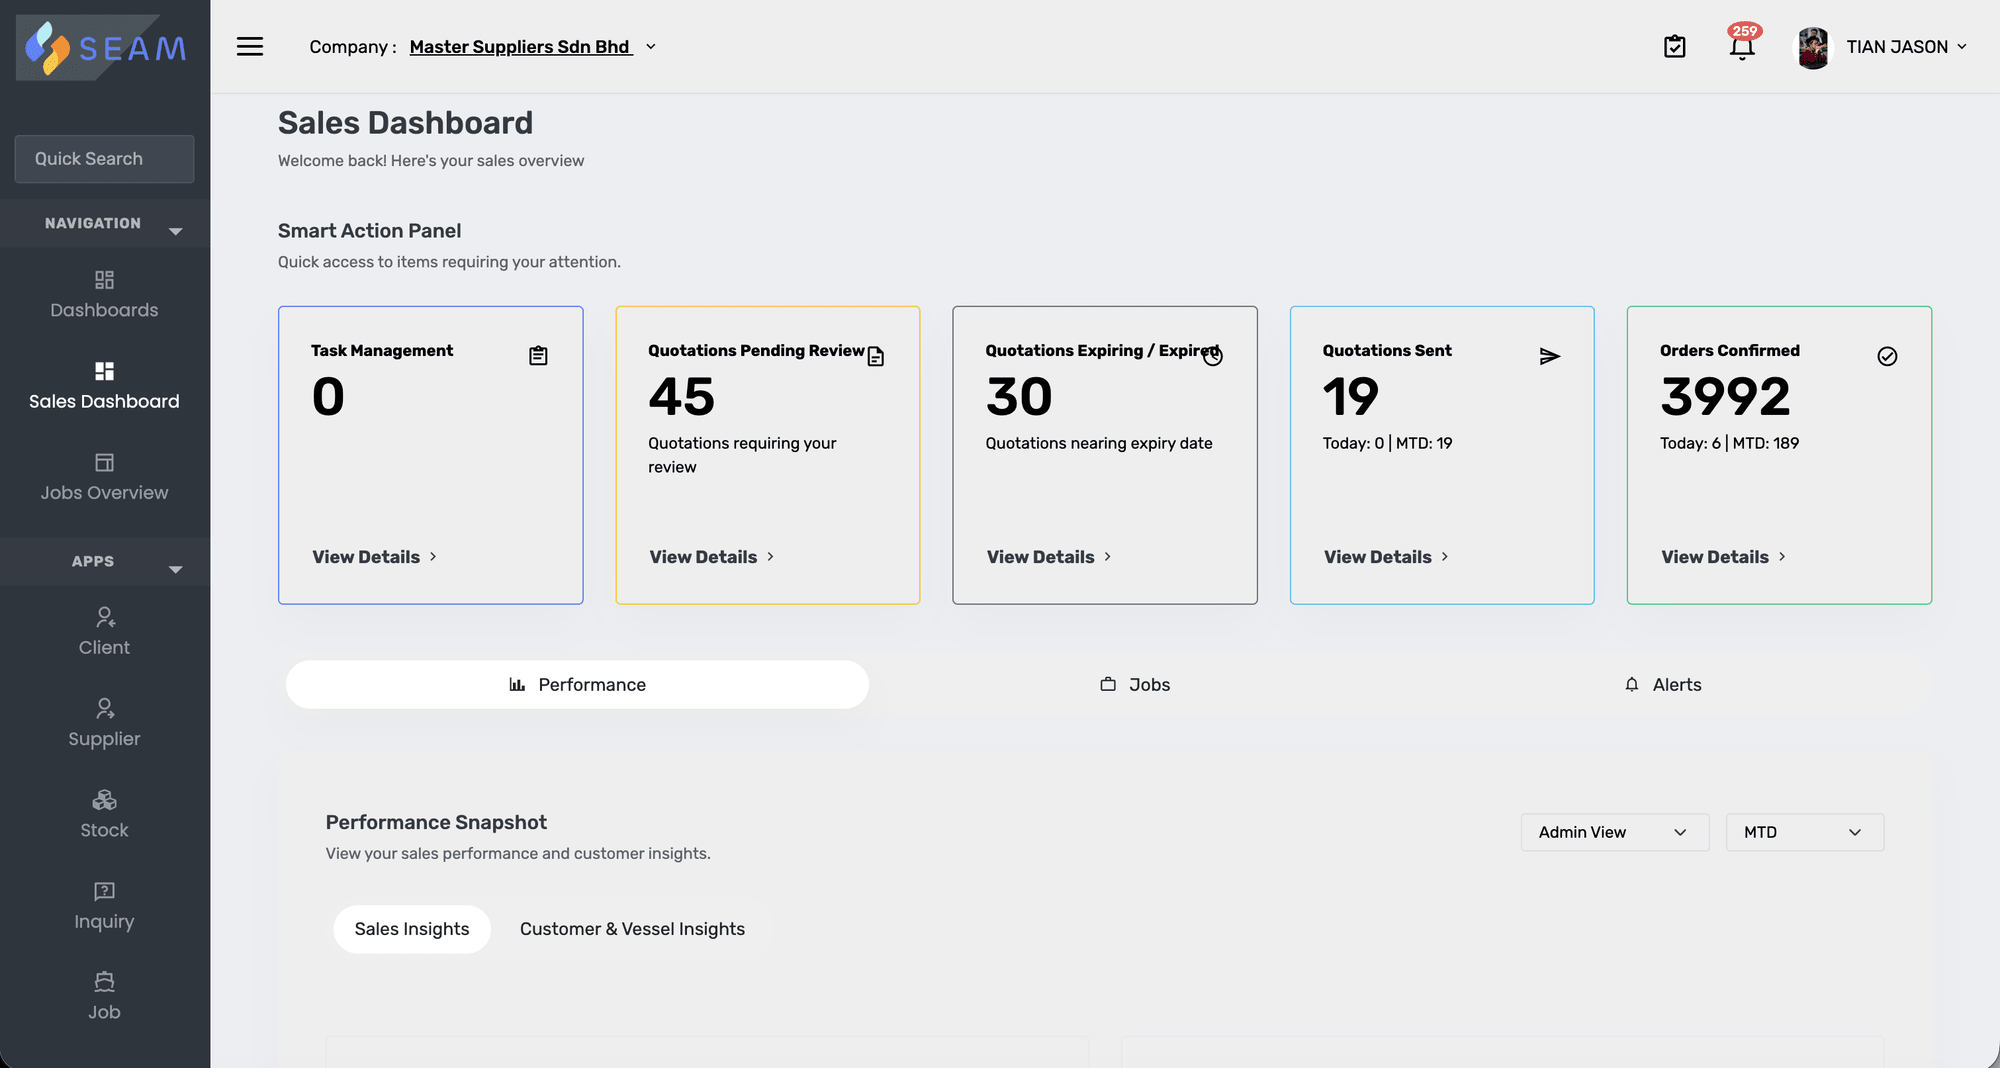The width and height of the screenshot is (2000, 1068).
Task: Select Sales Dashboard in sidebar
Action: tap(104, 386)
